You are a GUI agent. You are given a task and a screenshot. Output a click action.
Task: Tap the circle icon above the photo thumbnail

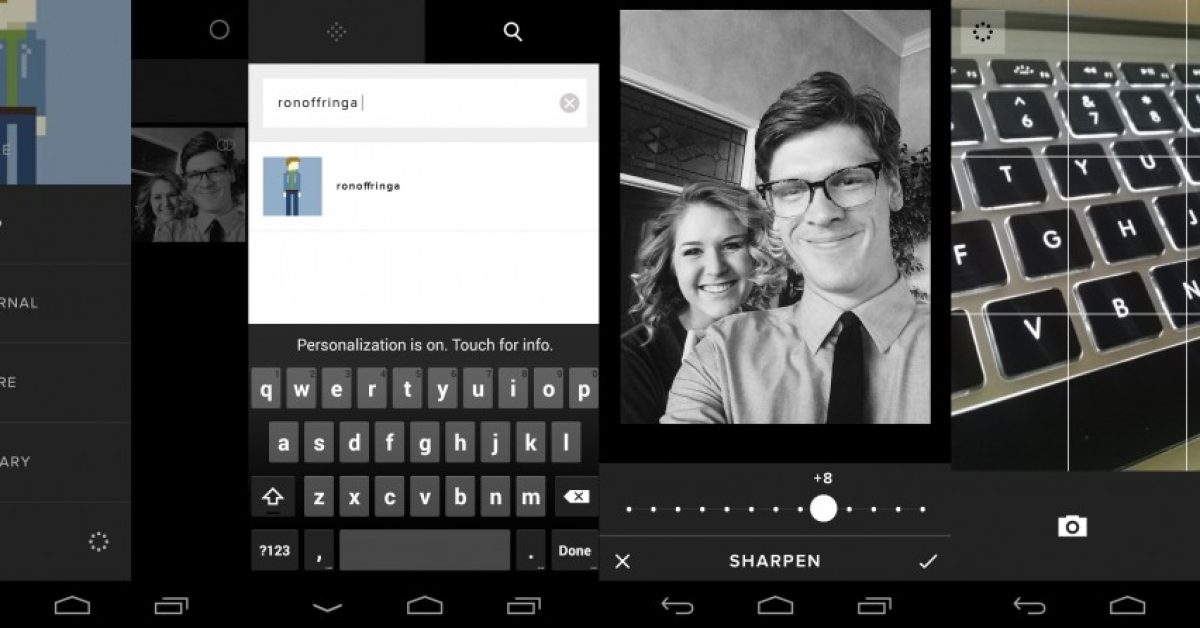pos(219,30)
